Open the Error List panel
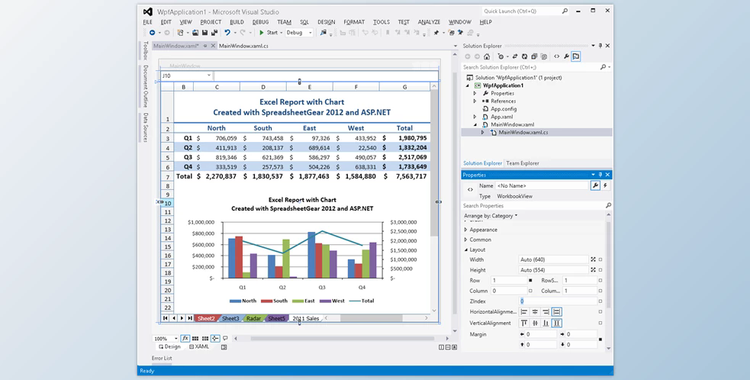Screen dimensions: 750x380 (162, 358)
